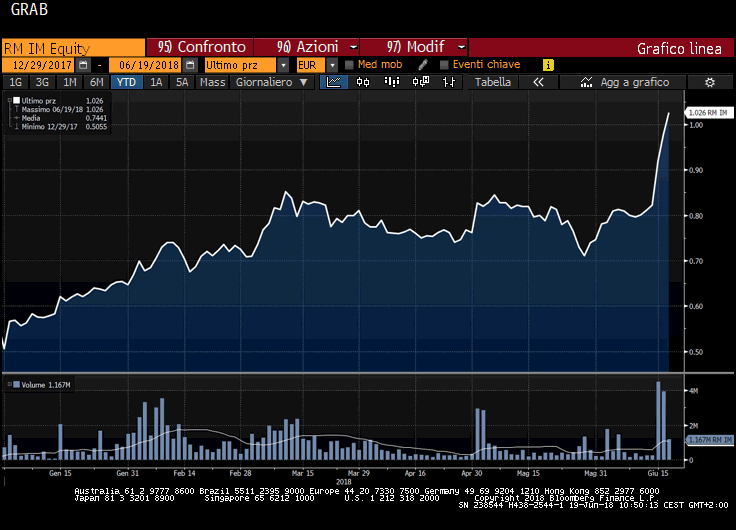This screenshot has height=530, width=736.
Task: Click the Minimo 12/29/17 legend row
Action: (63, 127)
